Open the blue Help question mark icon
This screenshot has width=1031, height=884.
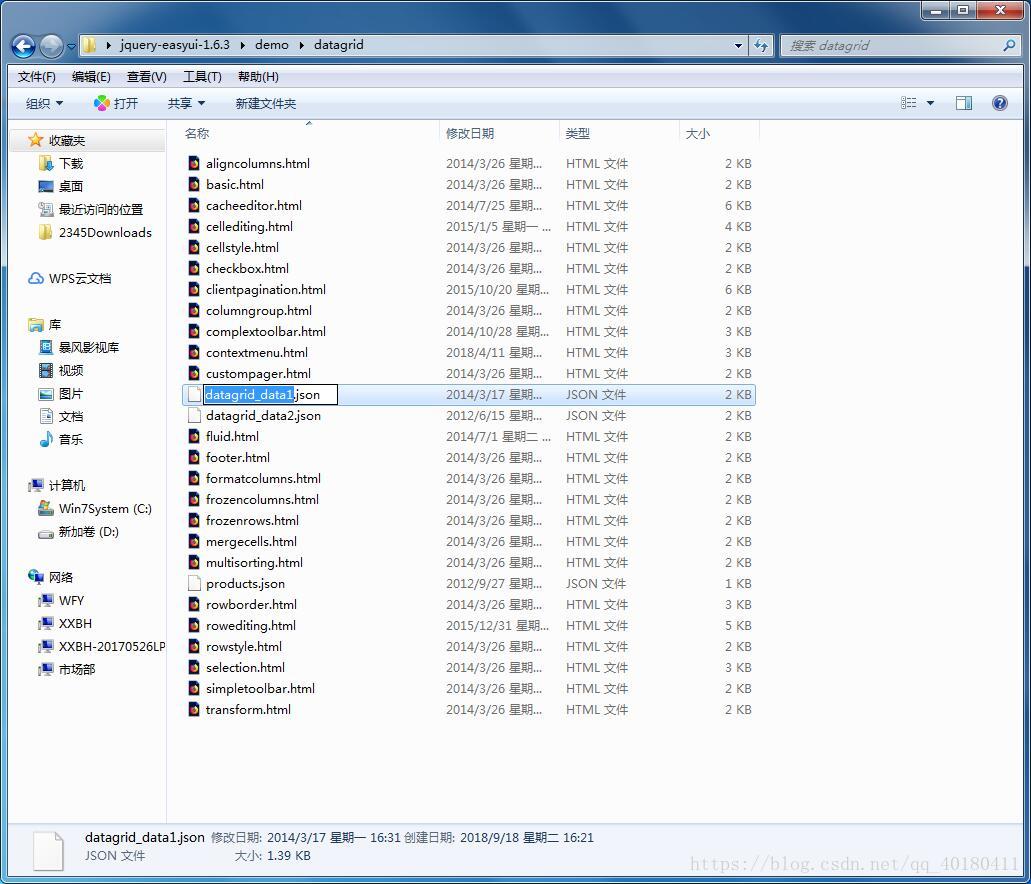999,103
